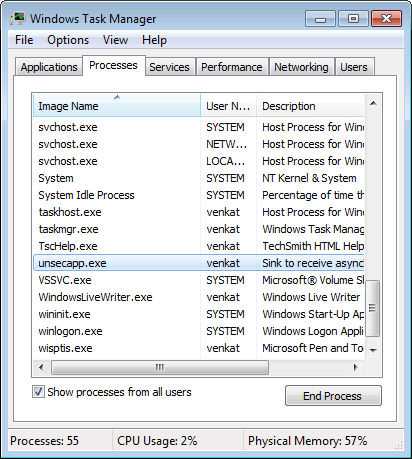
Task: Sort by Image Name column header
Action: pyautogui.click(x=116, y=106)
